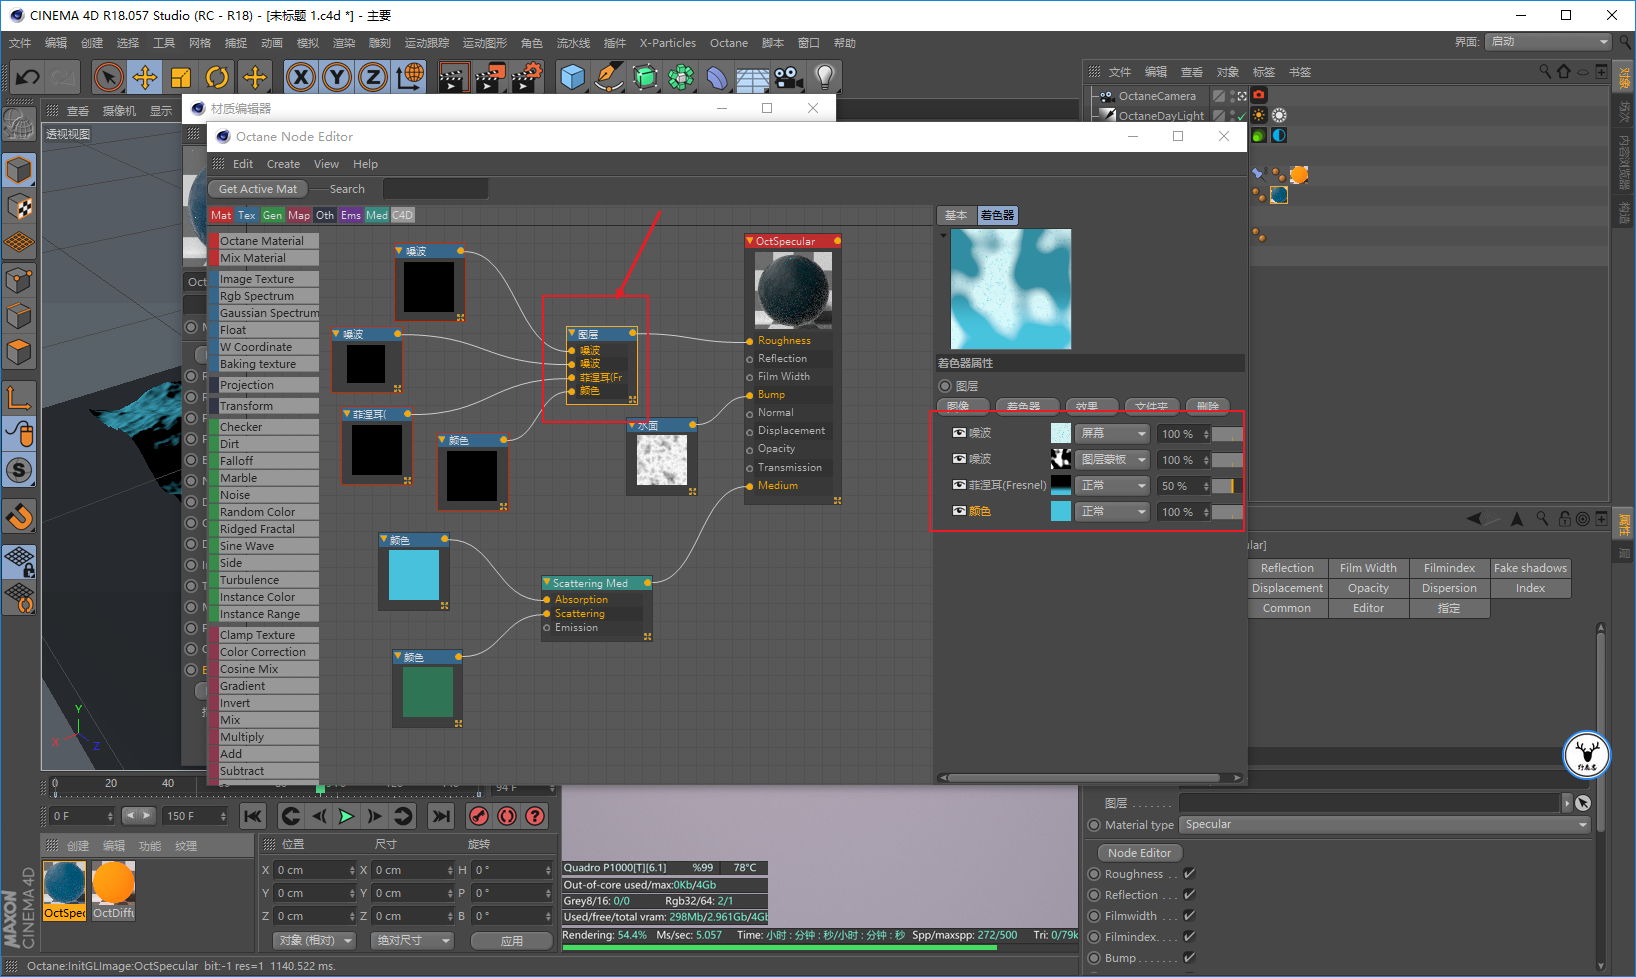This screenshot has width=1636, height=977.
Task: Jump to end of animation
Action: (x=441, y=816)
